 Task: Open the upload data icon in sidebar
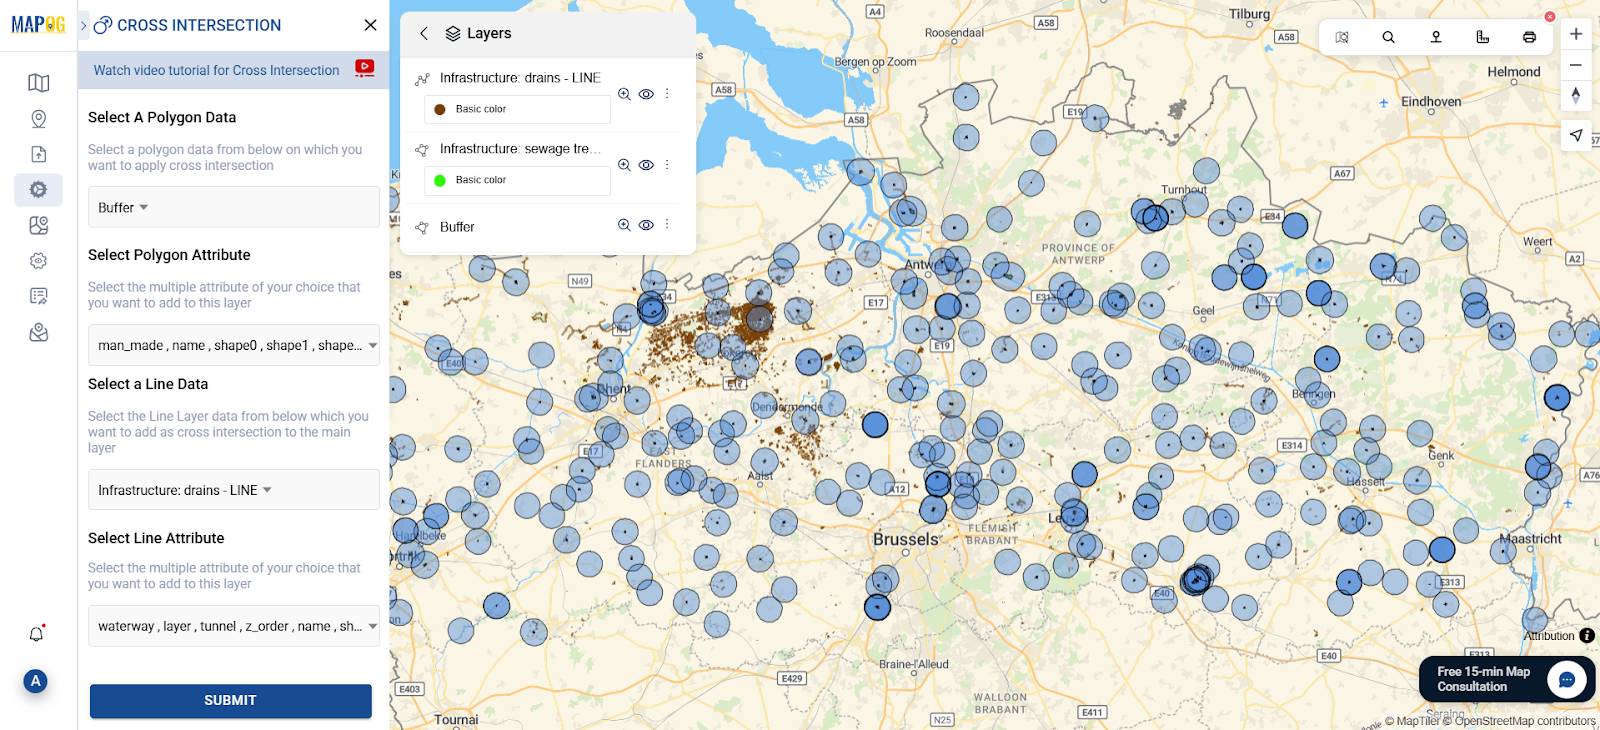(39, 154)
